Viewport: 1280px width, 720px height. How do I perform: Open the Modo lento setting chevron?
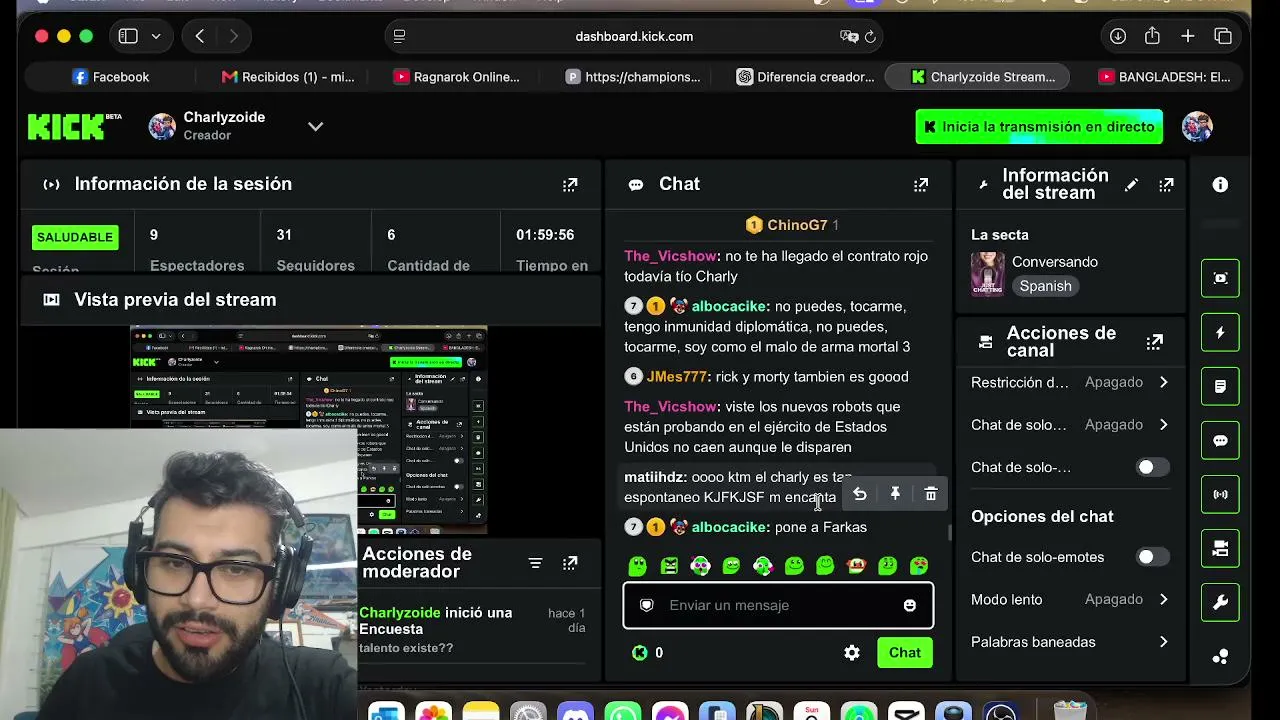point(1163,599)
